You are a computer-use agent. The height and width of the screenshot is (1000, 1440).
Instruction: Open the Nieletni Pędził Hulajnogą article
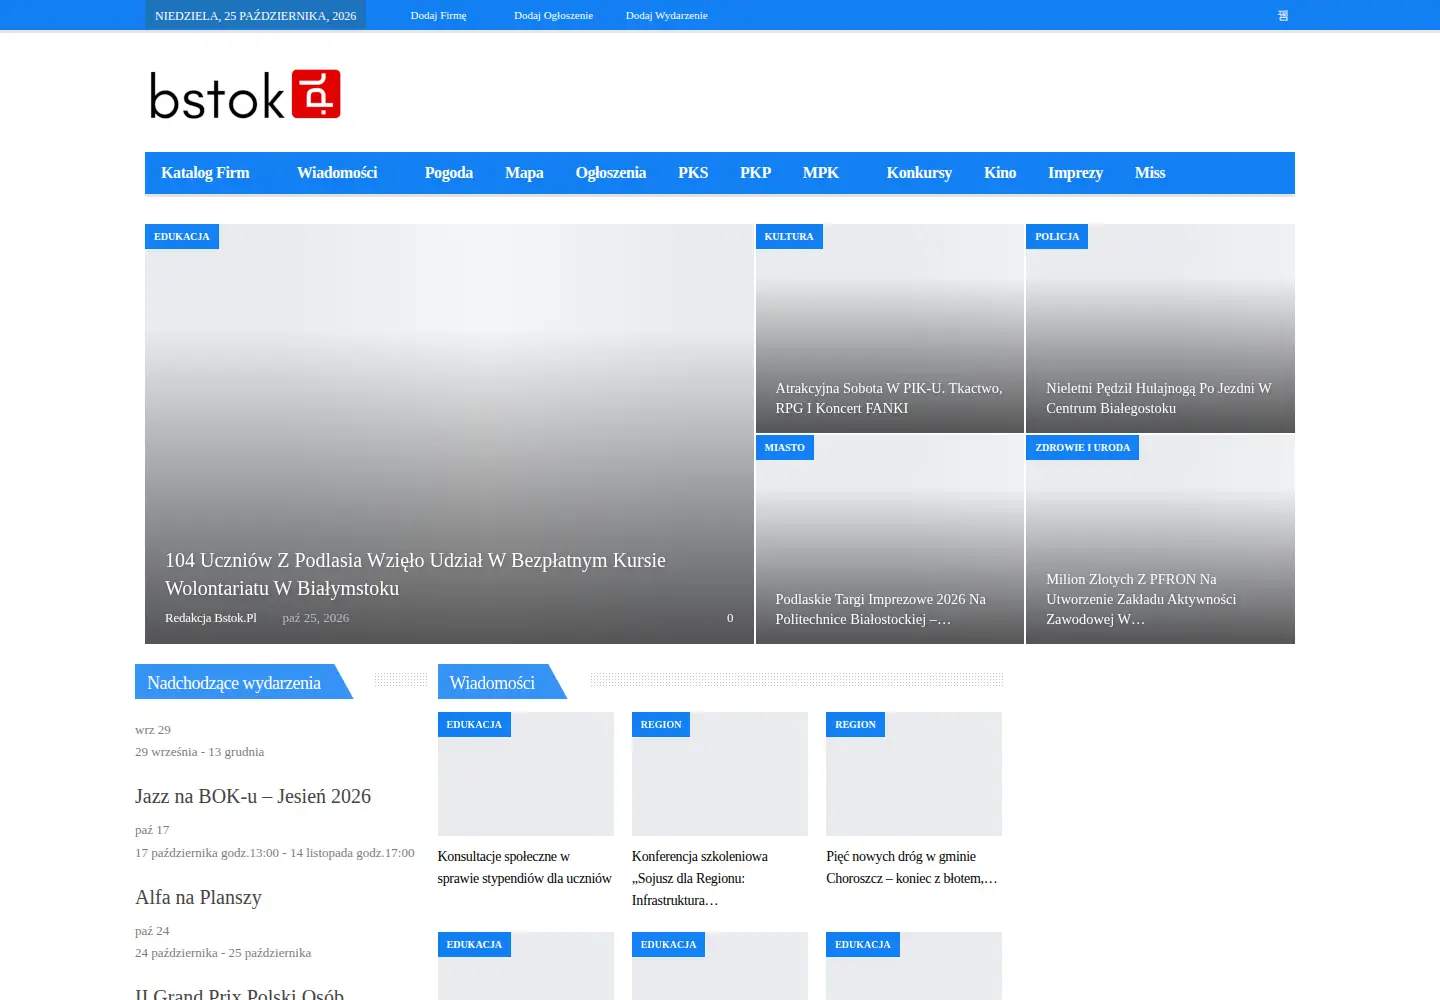1159,398
